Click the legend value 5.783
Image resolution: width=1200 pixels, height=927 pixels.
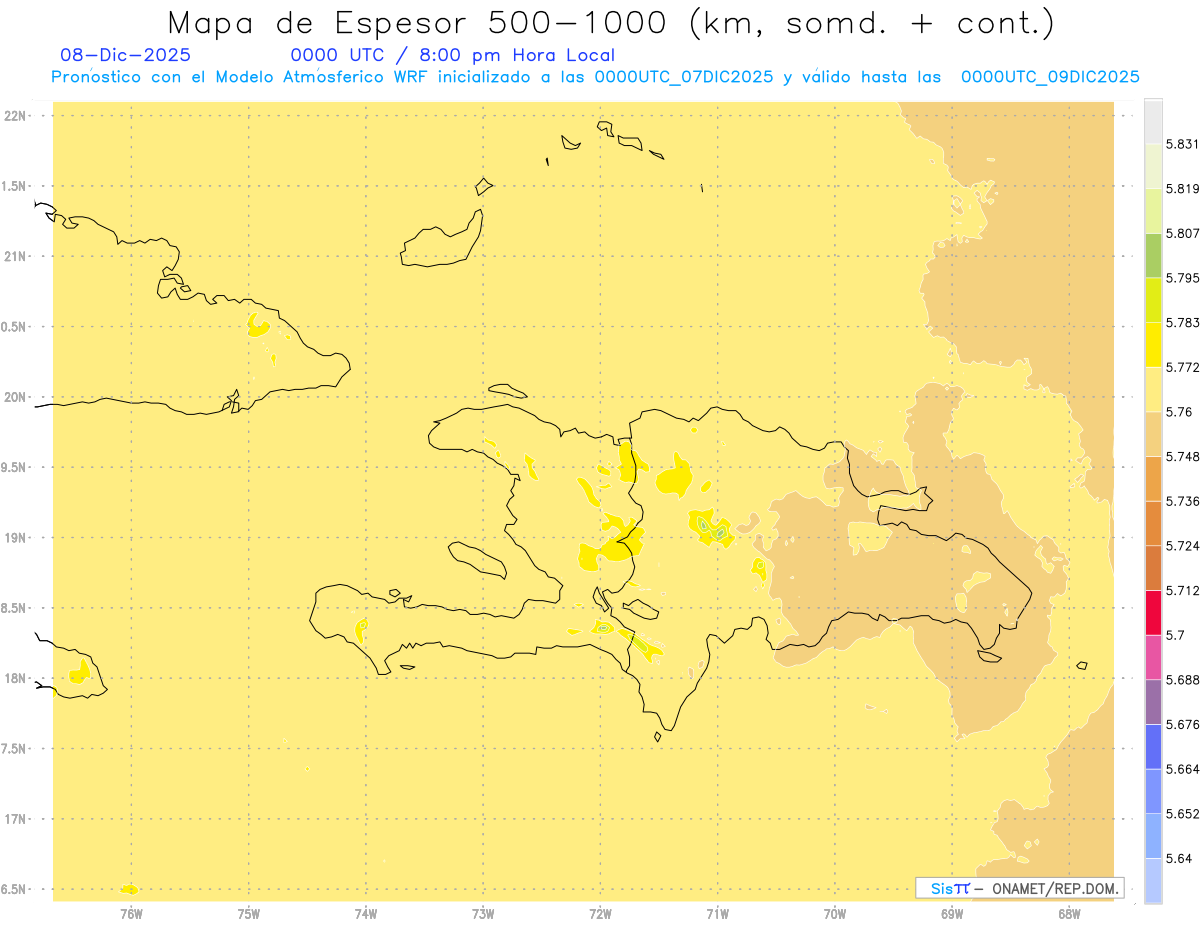click(x=1182, y=323)
